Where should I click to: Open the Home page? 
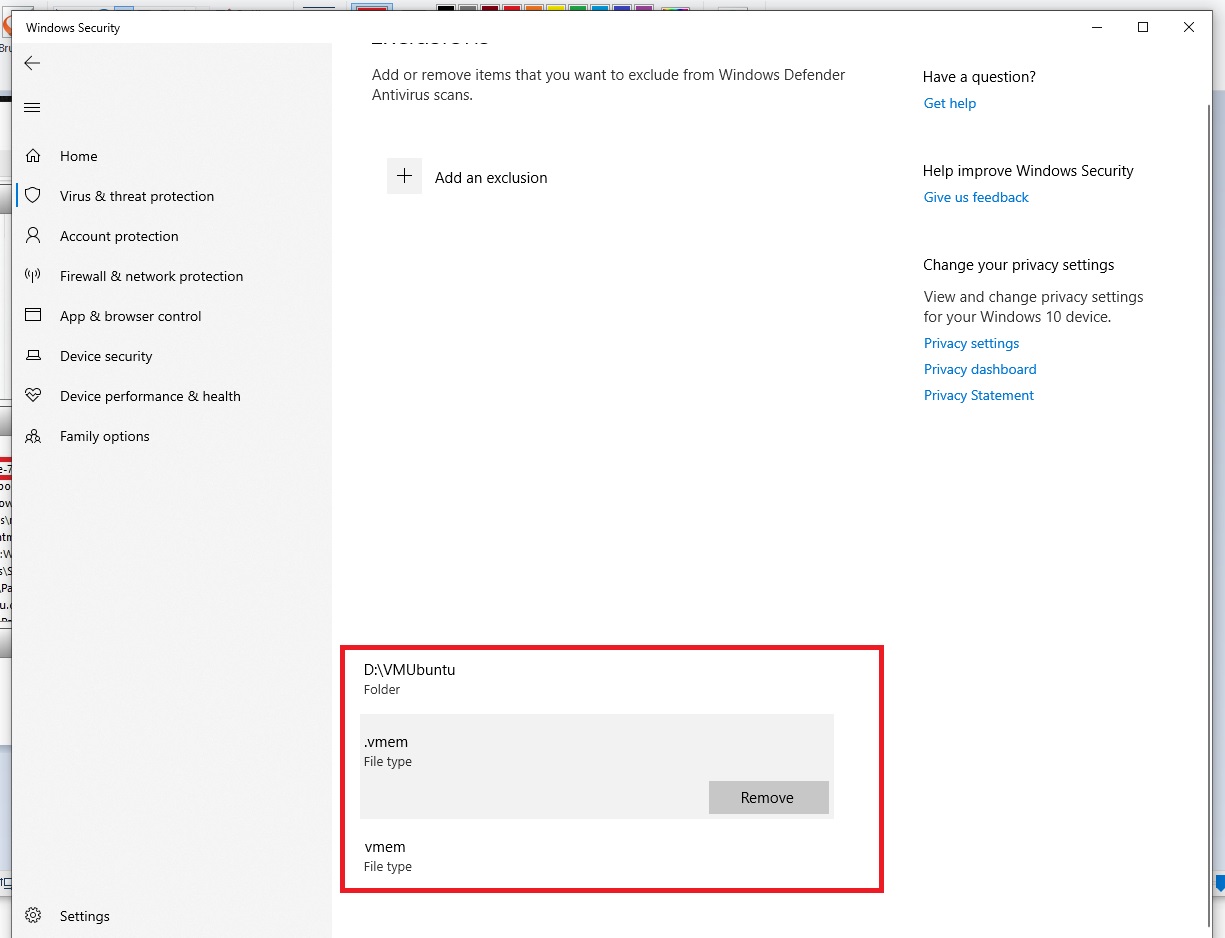click(79, 156)
